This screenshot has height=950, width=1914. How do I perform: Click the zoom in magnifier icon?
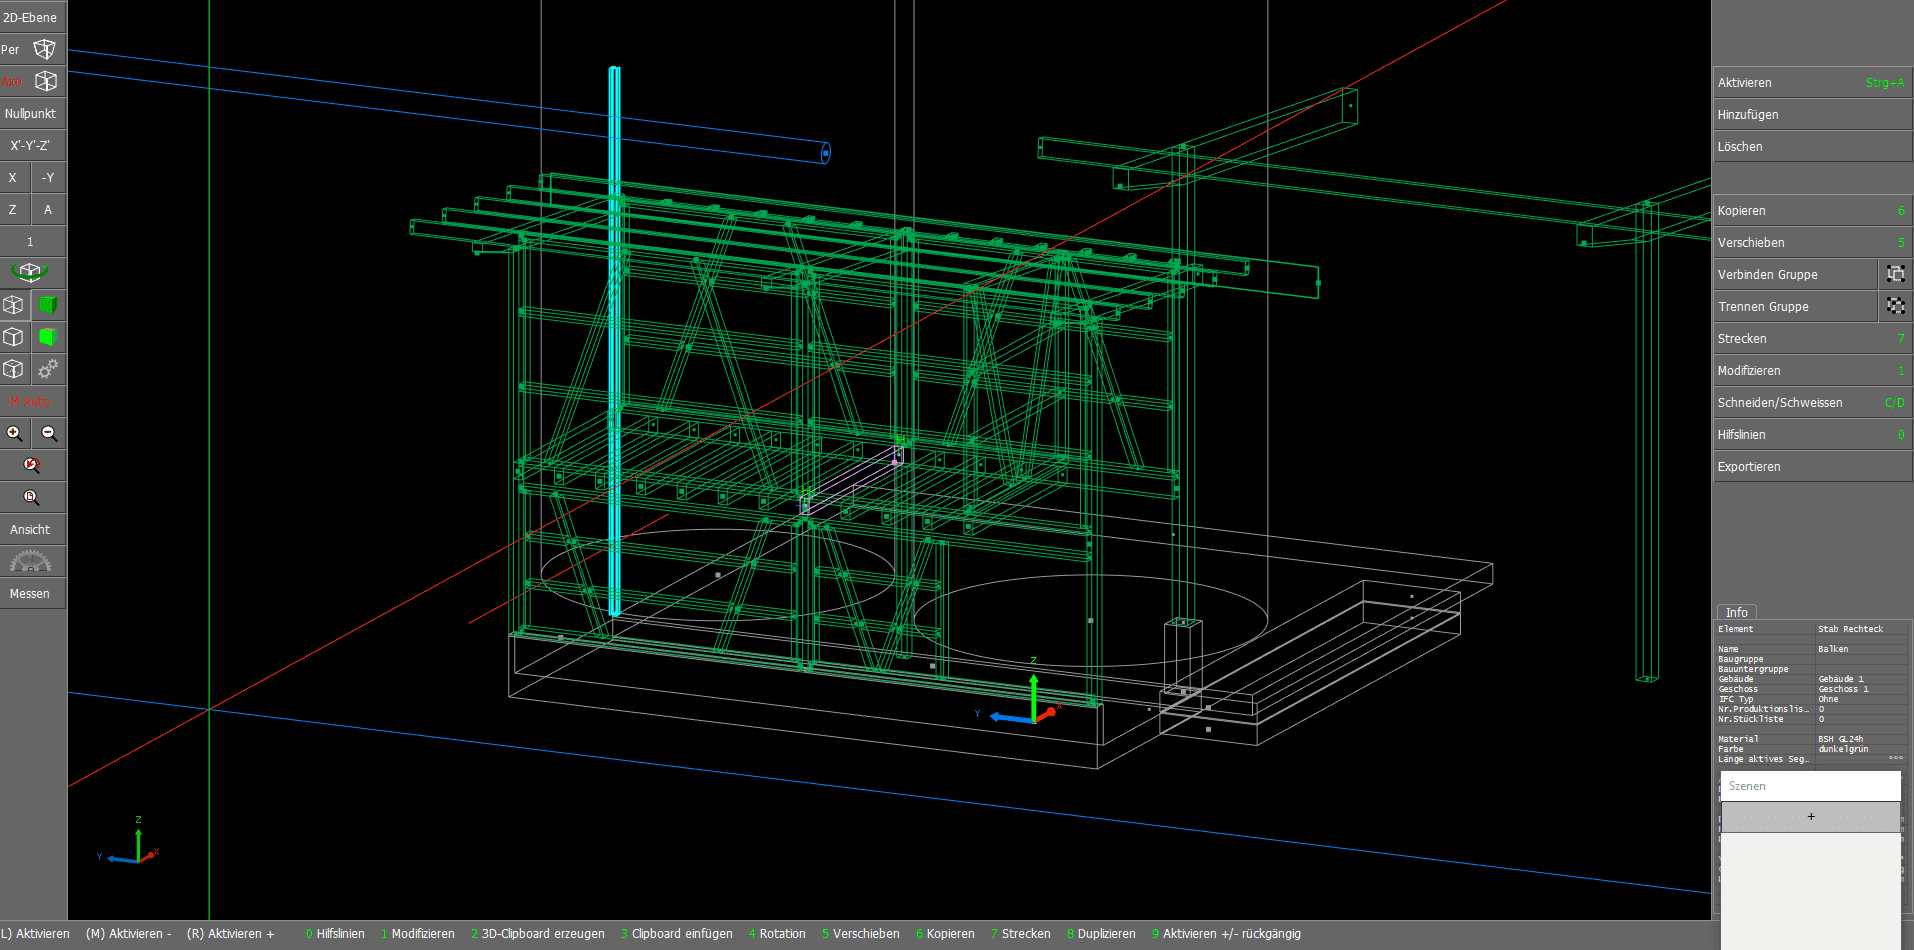[15, 433]
